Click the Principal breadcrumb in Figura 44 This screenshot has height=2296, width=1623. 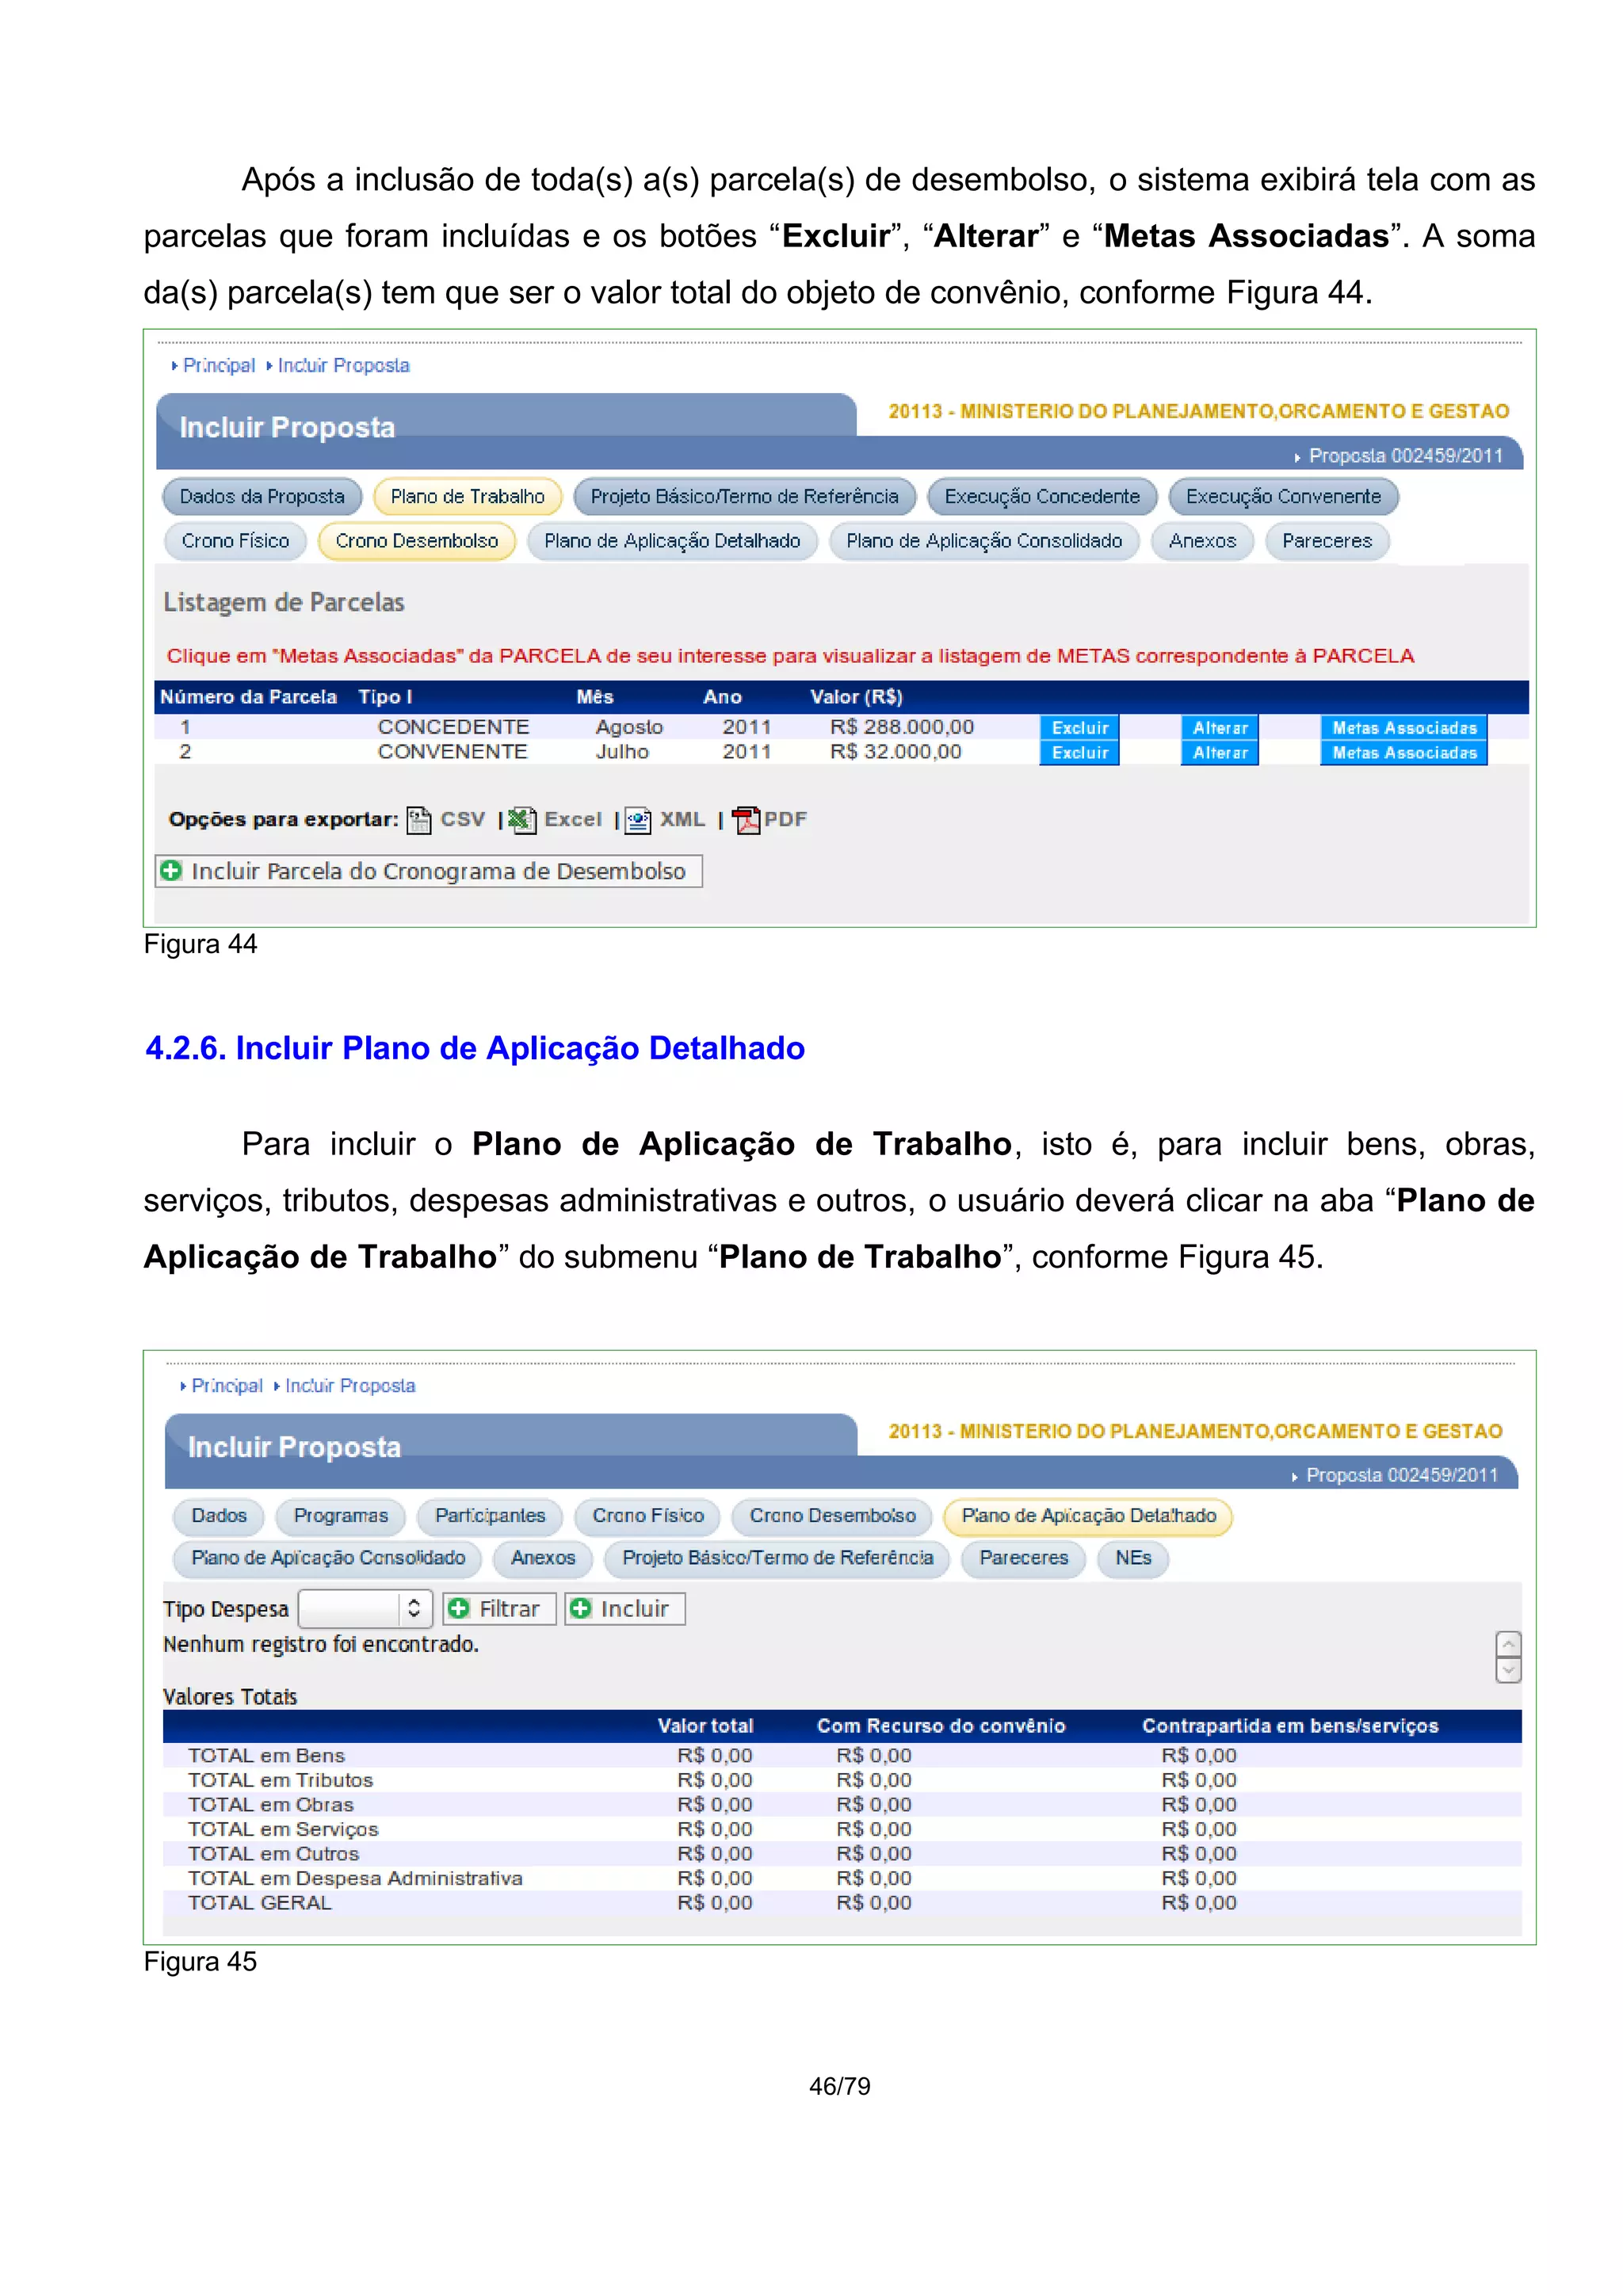pos(219,366)
